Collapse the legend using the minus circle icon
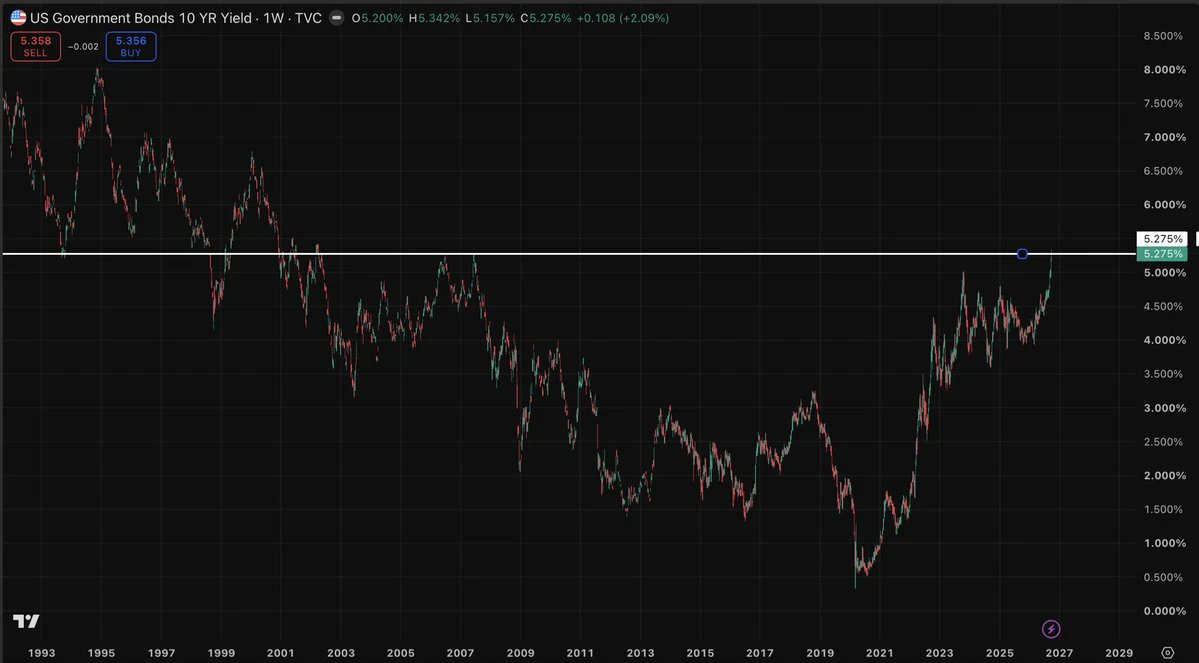The height and width of the screenshot is (663, 1199). pyautogui.click(x=336, y=18)
